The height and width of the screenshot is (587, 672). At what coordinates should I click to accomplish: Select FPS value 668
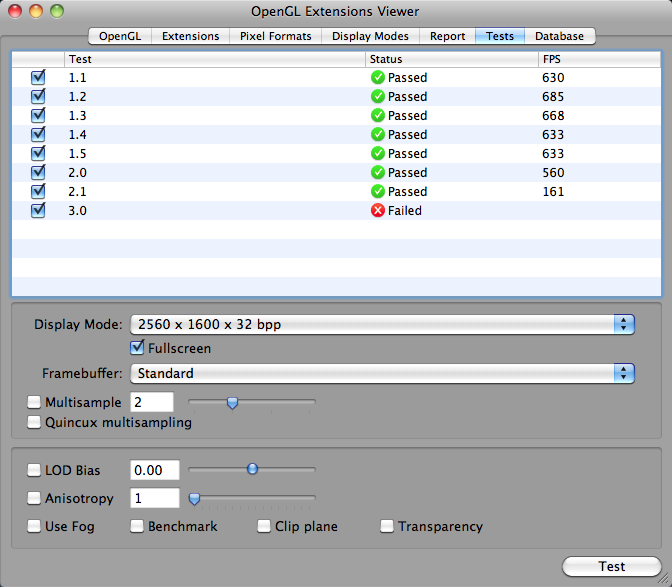(x=553, y=115)
